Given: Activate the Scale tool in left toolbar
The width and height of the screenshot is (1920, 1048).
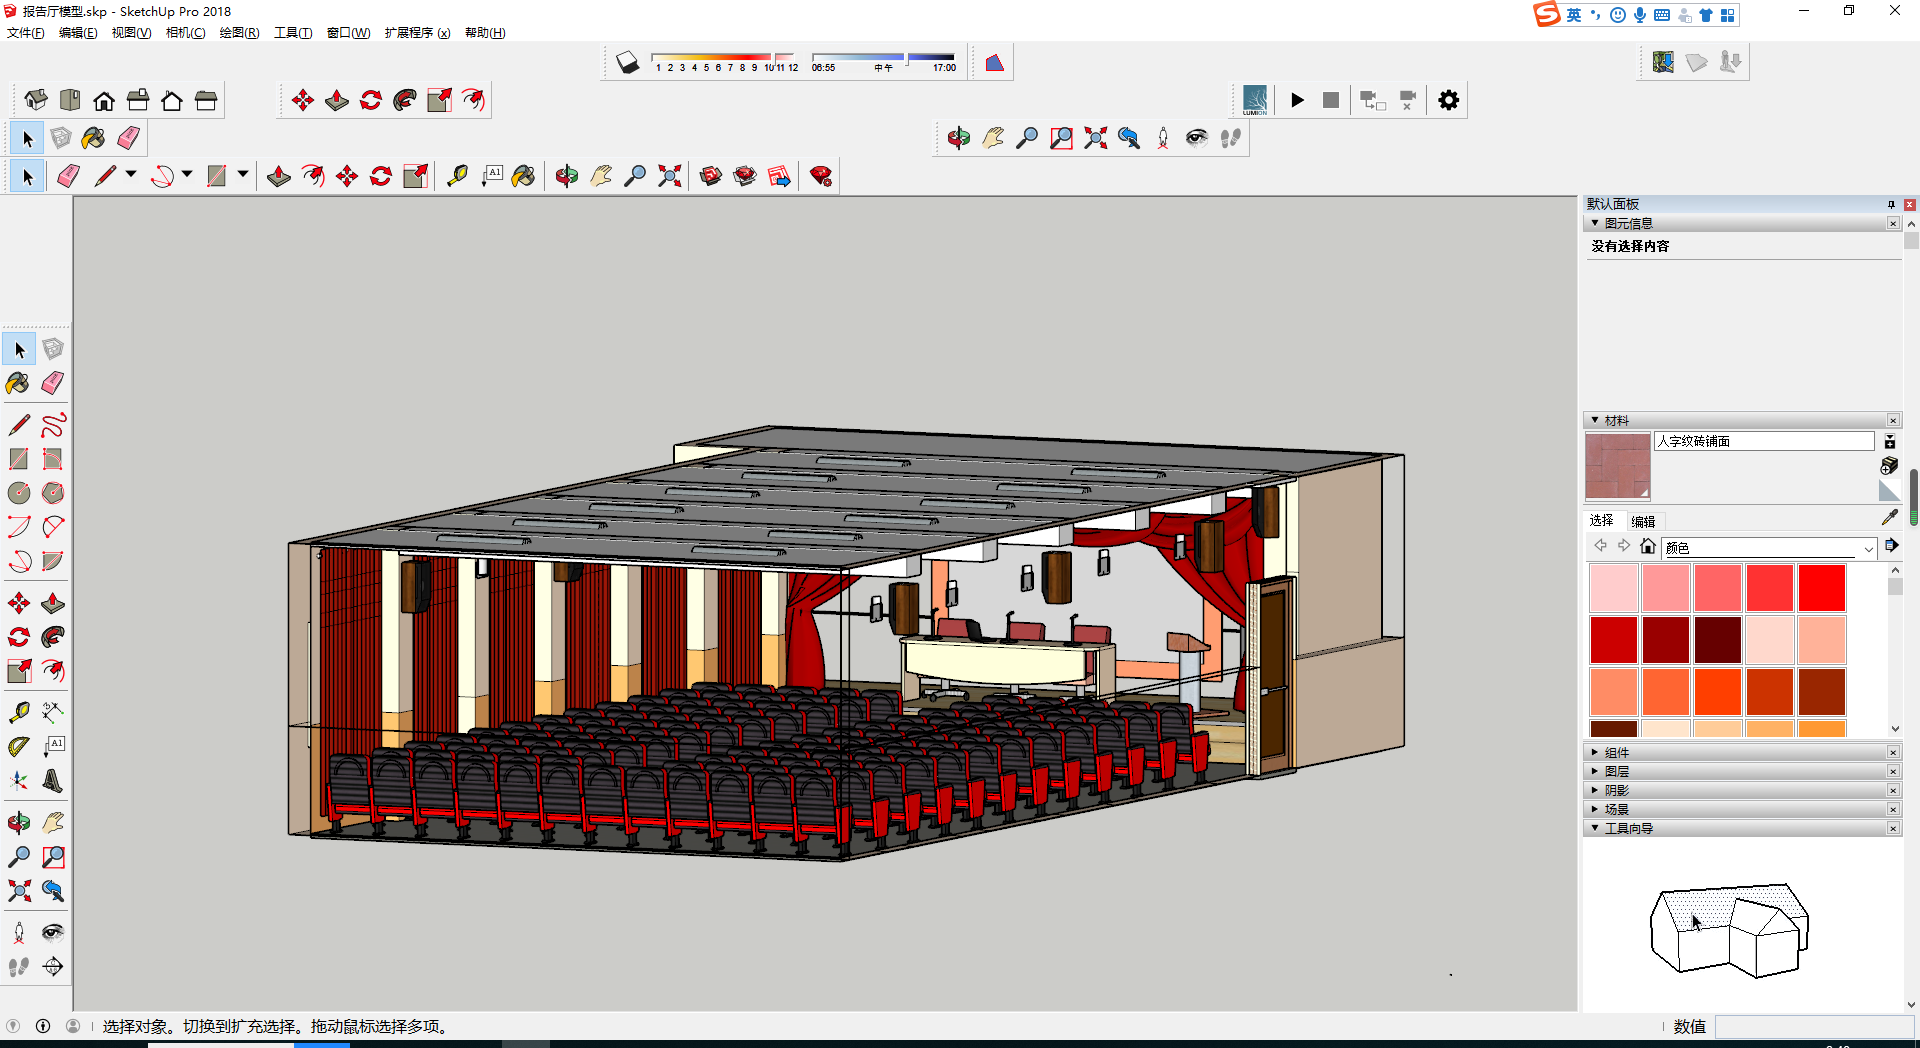Looking at the screenshot, I should [18, 671].
